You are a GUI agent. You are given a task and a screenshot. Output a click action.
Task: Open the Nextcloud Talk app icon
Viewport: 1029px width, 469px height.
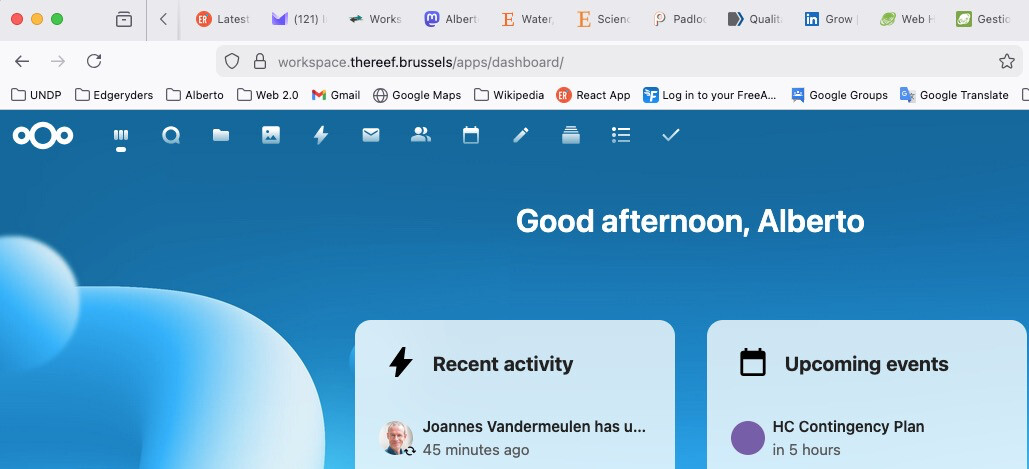click(x=171, y=135)
